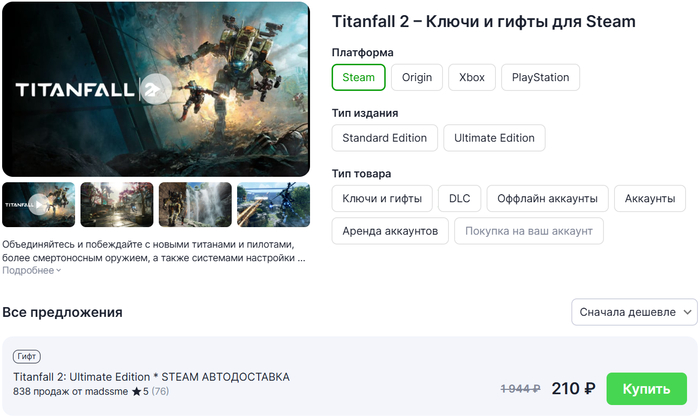
Task: Open the main Titanfall 2 cover image
Action: coord(156,89)
